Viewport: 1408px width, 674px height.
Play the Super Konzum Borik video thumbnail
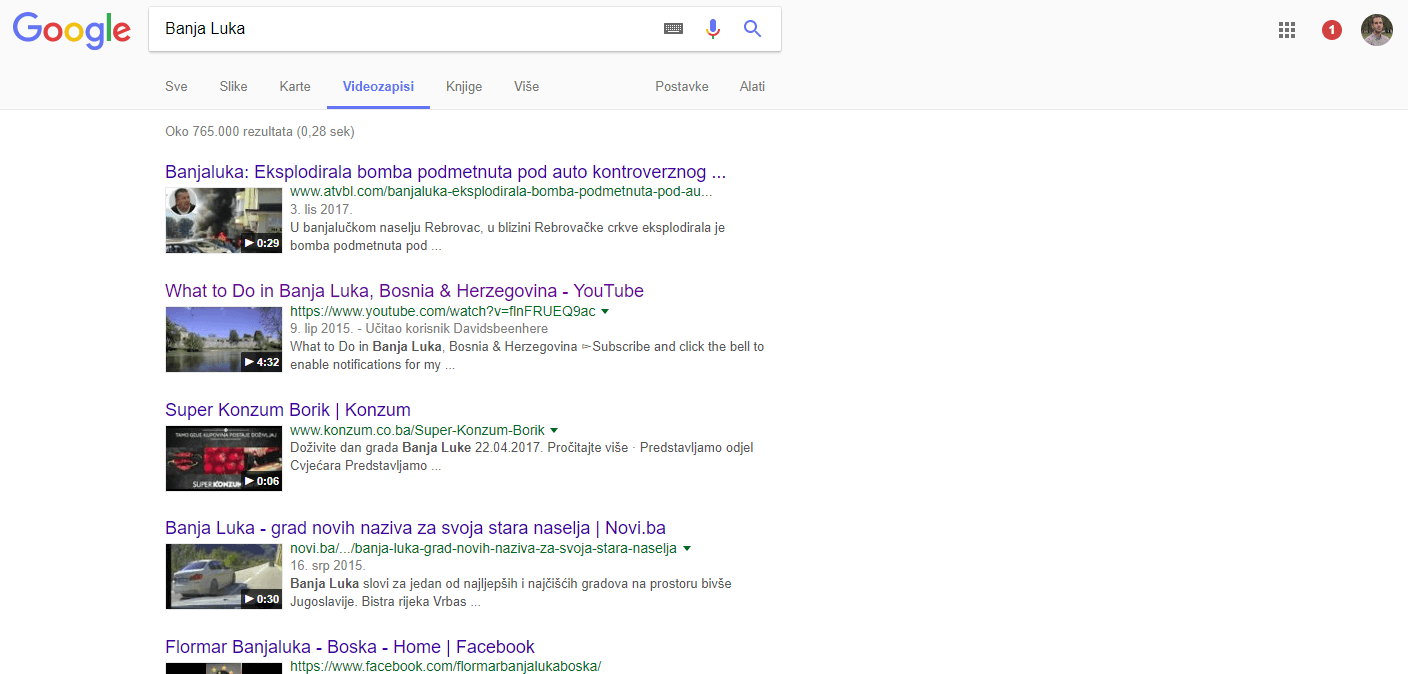coord(223,458)
